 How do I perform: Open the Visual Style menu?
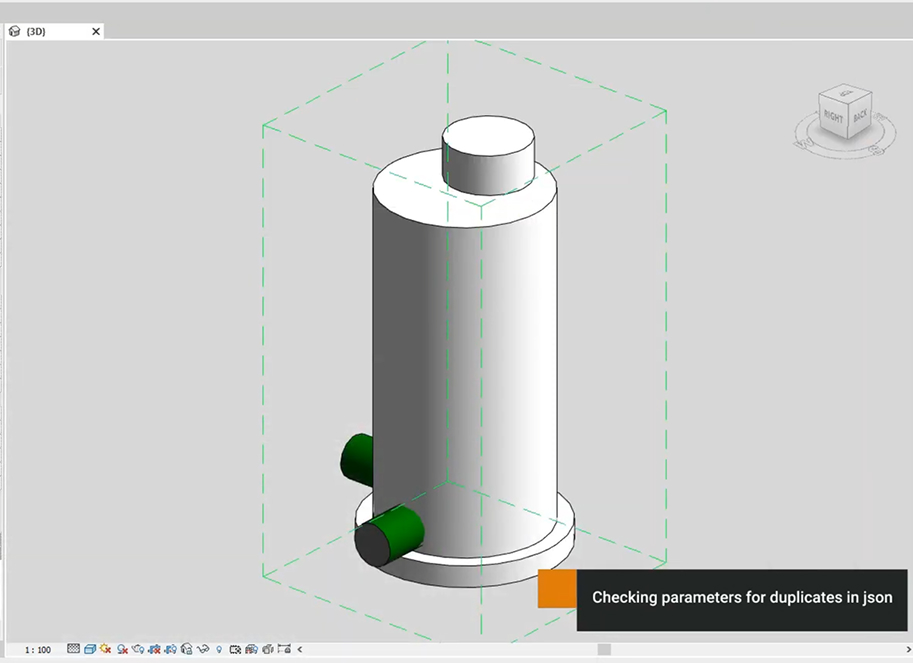(x=90, y=649)
